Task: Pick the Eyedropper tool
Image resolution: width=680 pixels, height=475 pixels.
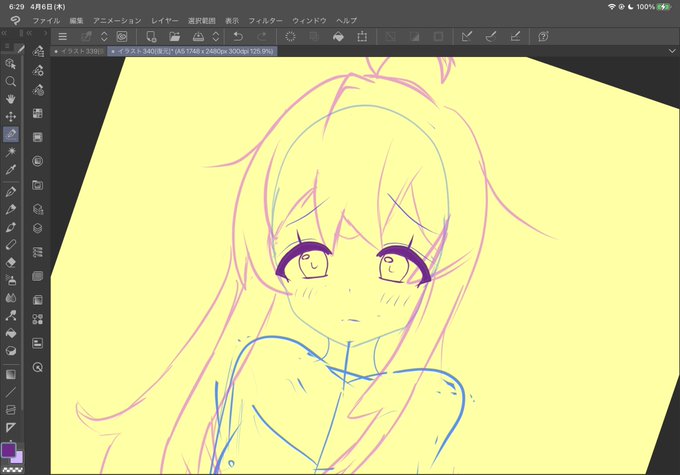Action: 11,170
